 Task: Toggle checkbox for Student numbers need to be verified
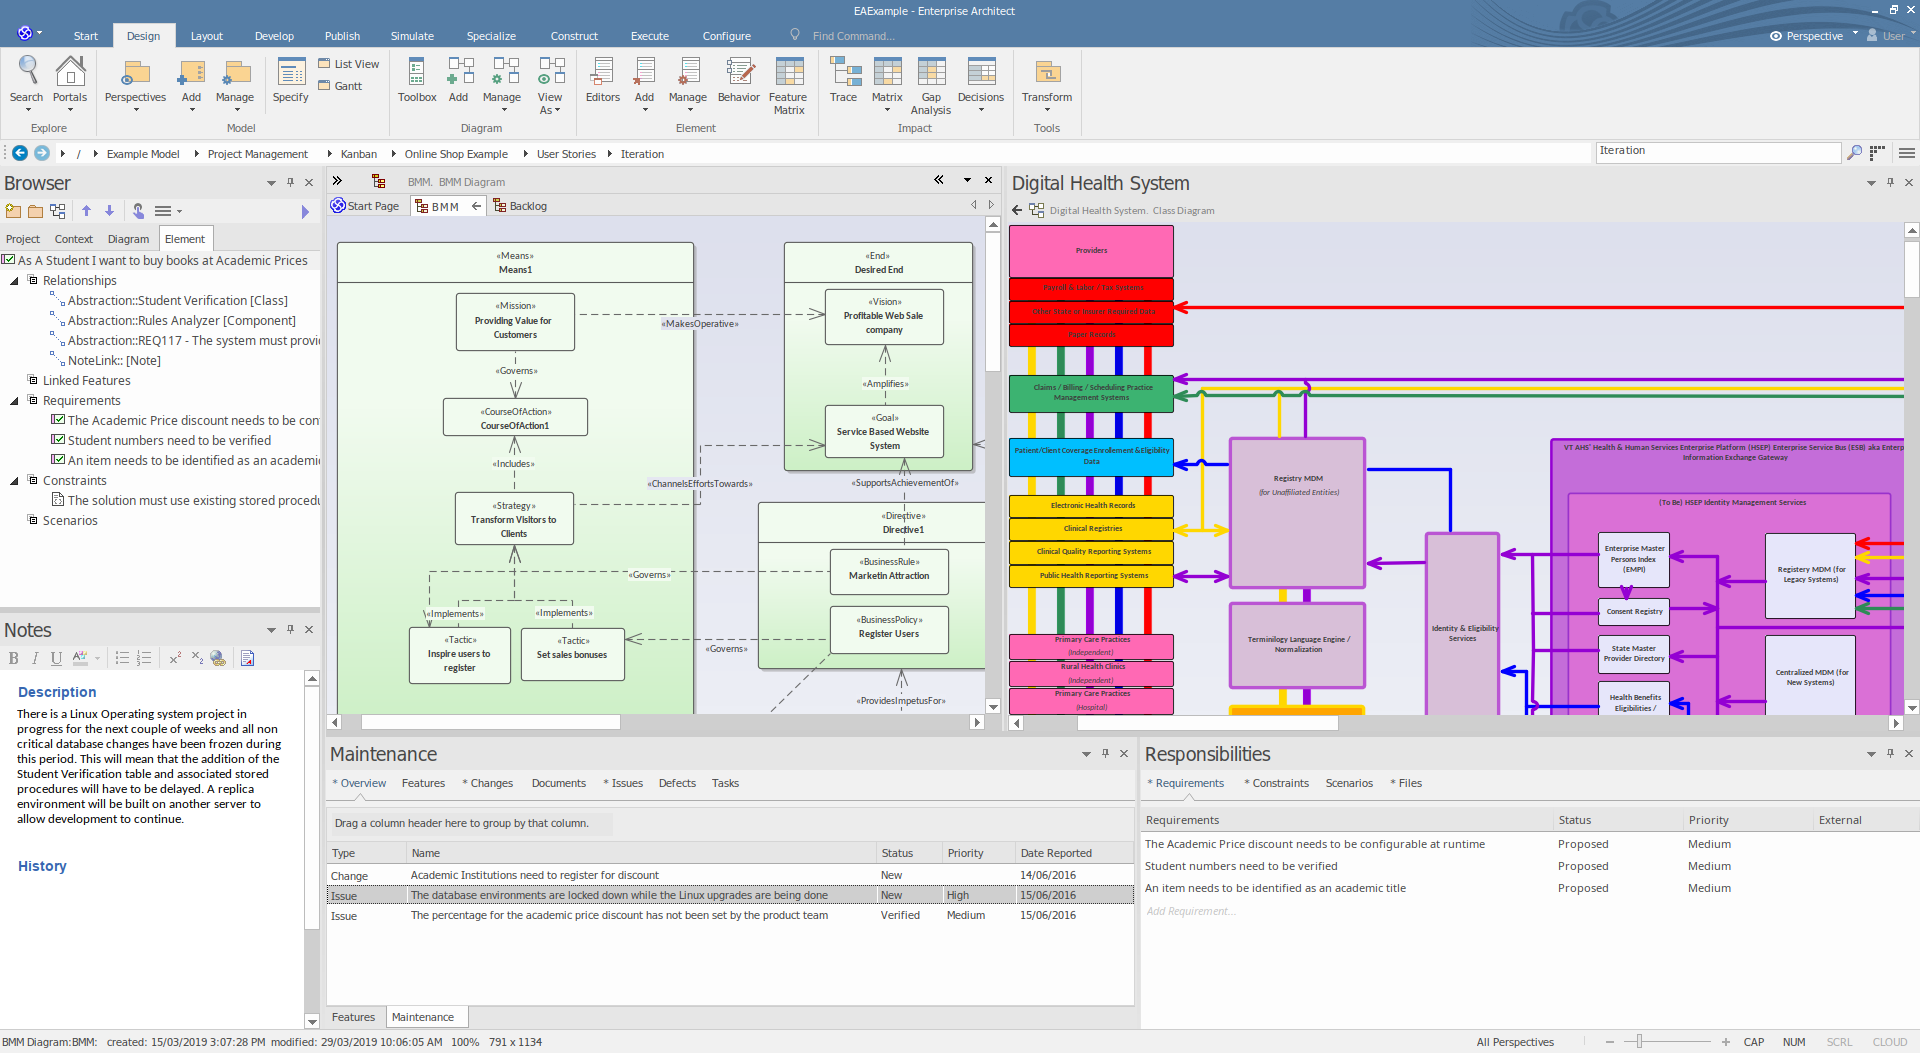pos(58,440)
